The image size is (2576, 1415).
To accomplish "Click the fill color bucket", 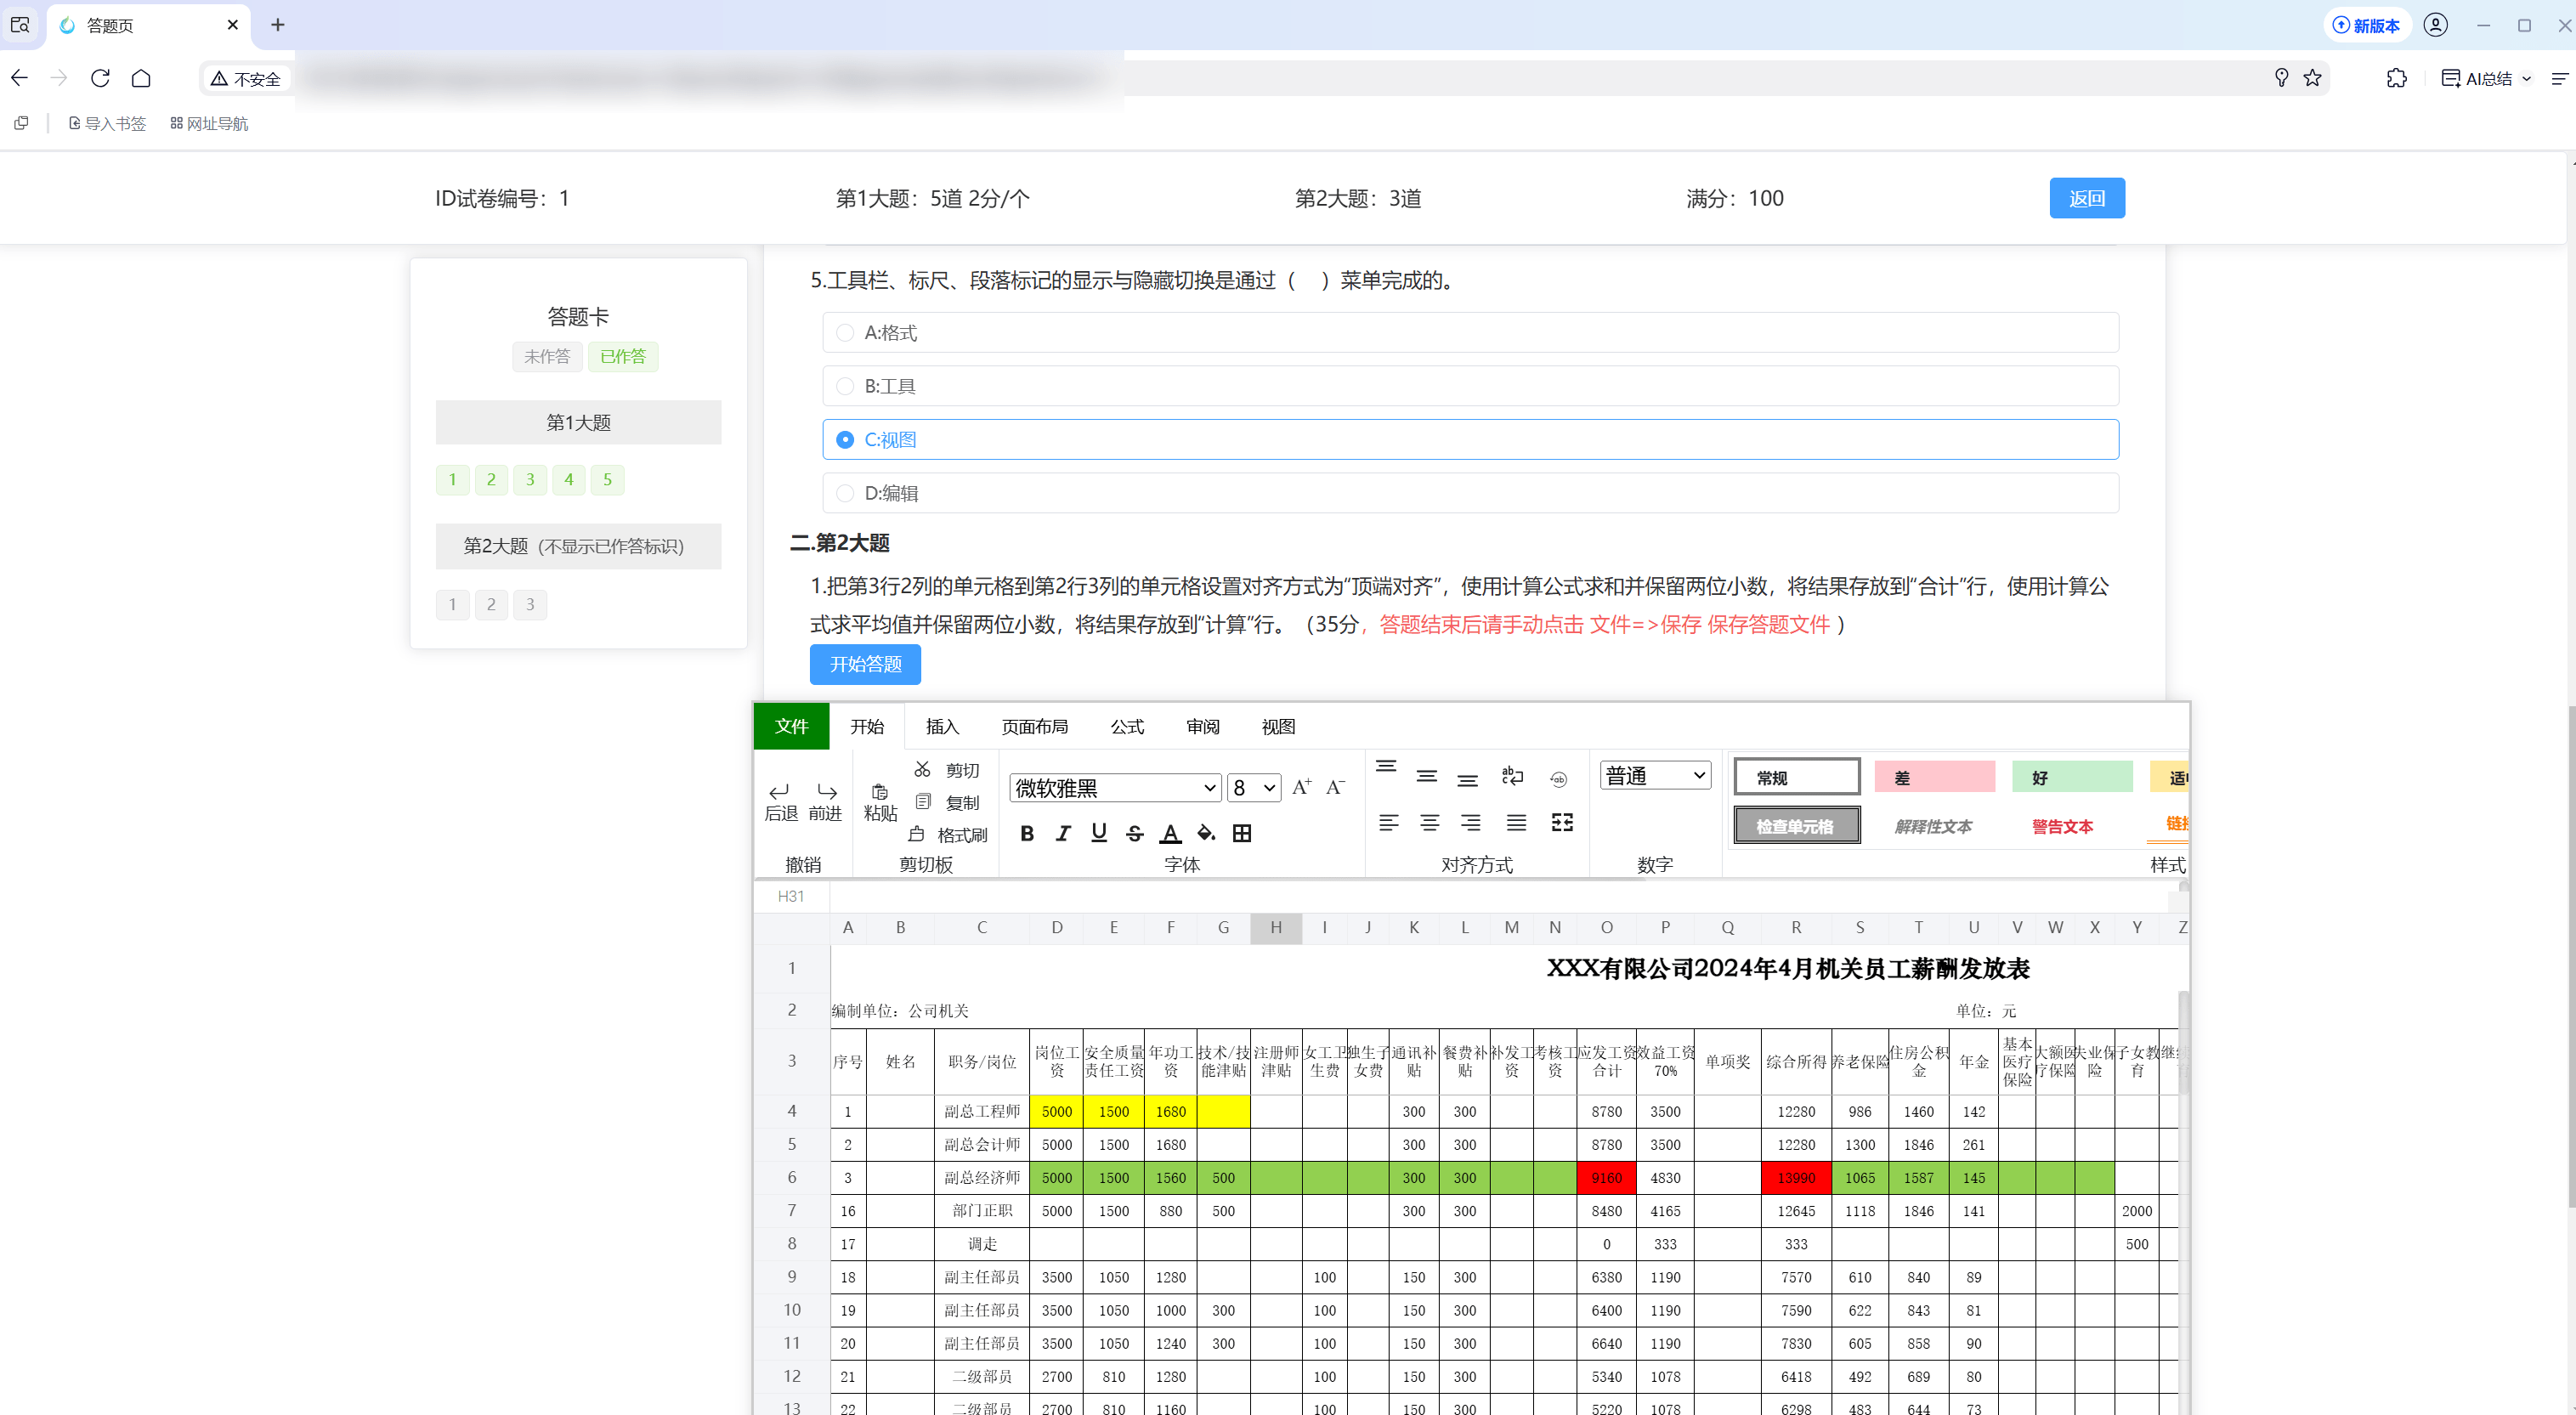I will point(1206,833).
